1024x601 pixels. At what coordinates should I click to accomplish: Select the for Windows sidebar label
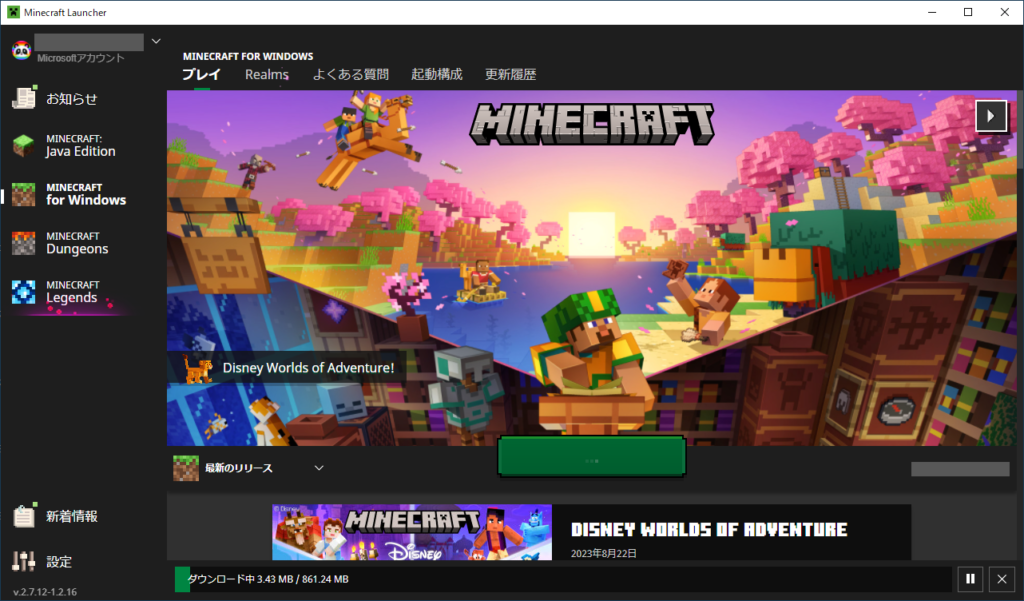86,200
